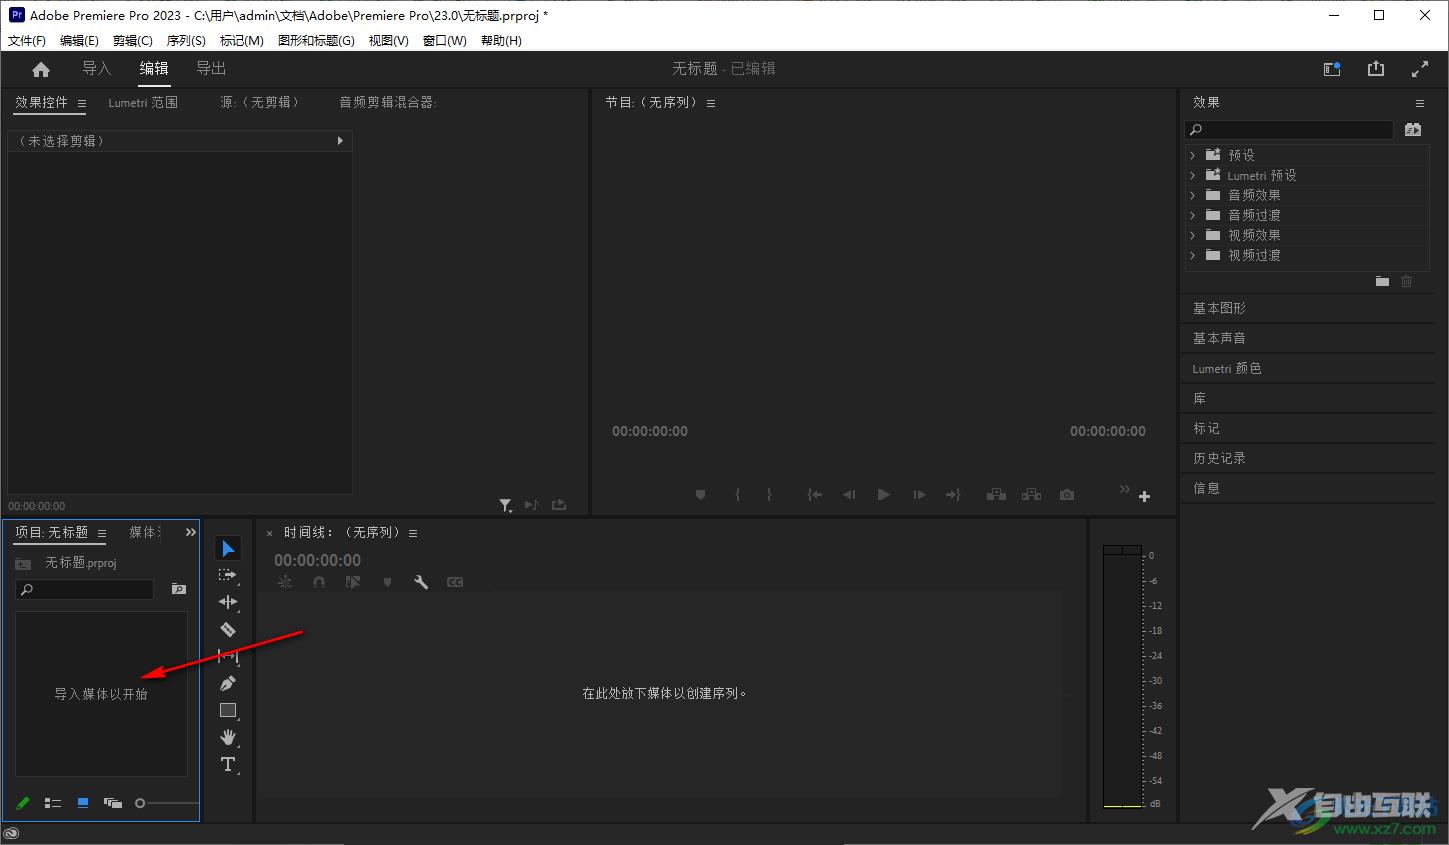Select the Hand tool
The image size is (1449, 845).
[x=228, y=737]
